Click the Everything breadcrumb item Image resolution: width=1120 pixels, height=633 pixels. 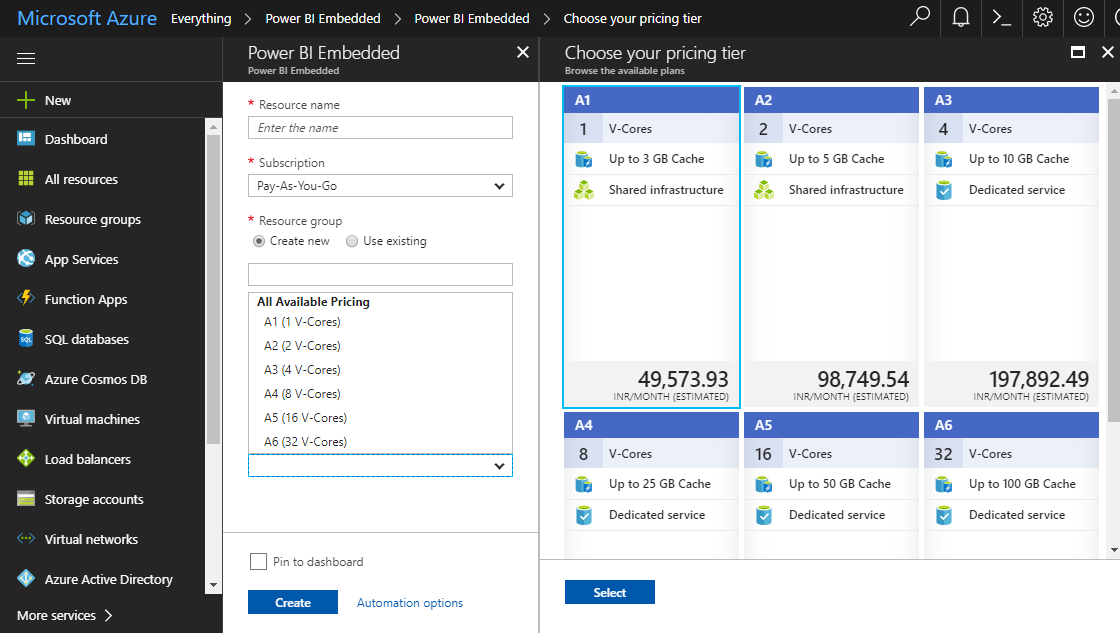coord(200,18)
